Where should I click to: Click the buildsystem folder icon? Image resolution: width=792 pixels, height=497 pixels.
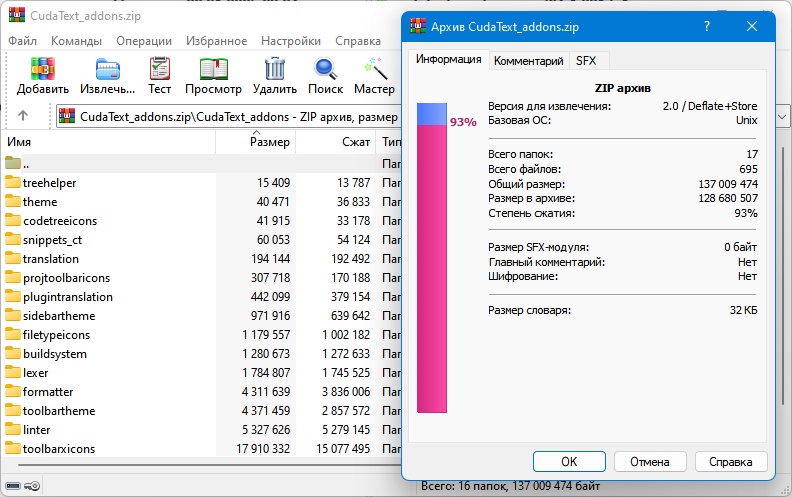[x=13, y=354]
